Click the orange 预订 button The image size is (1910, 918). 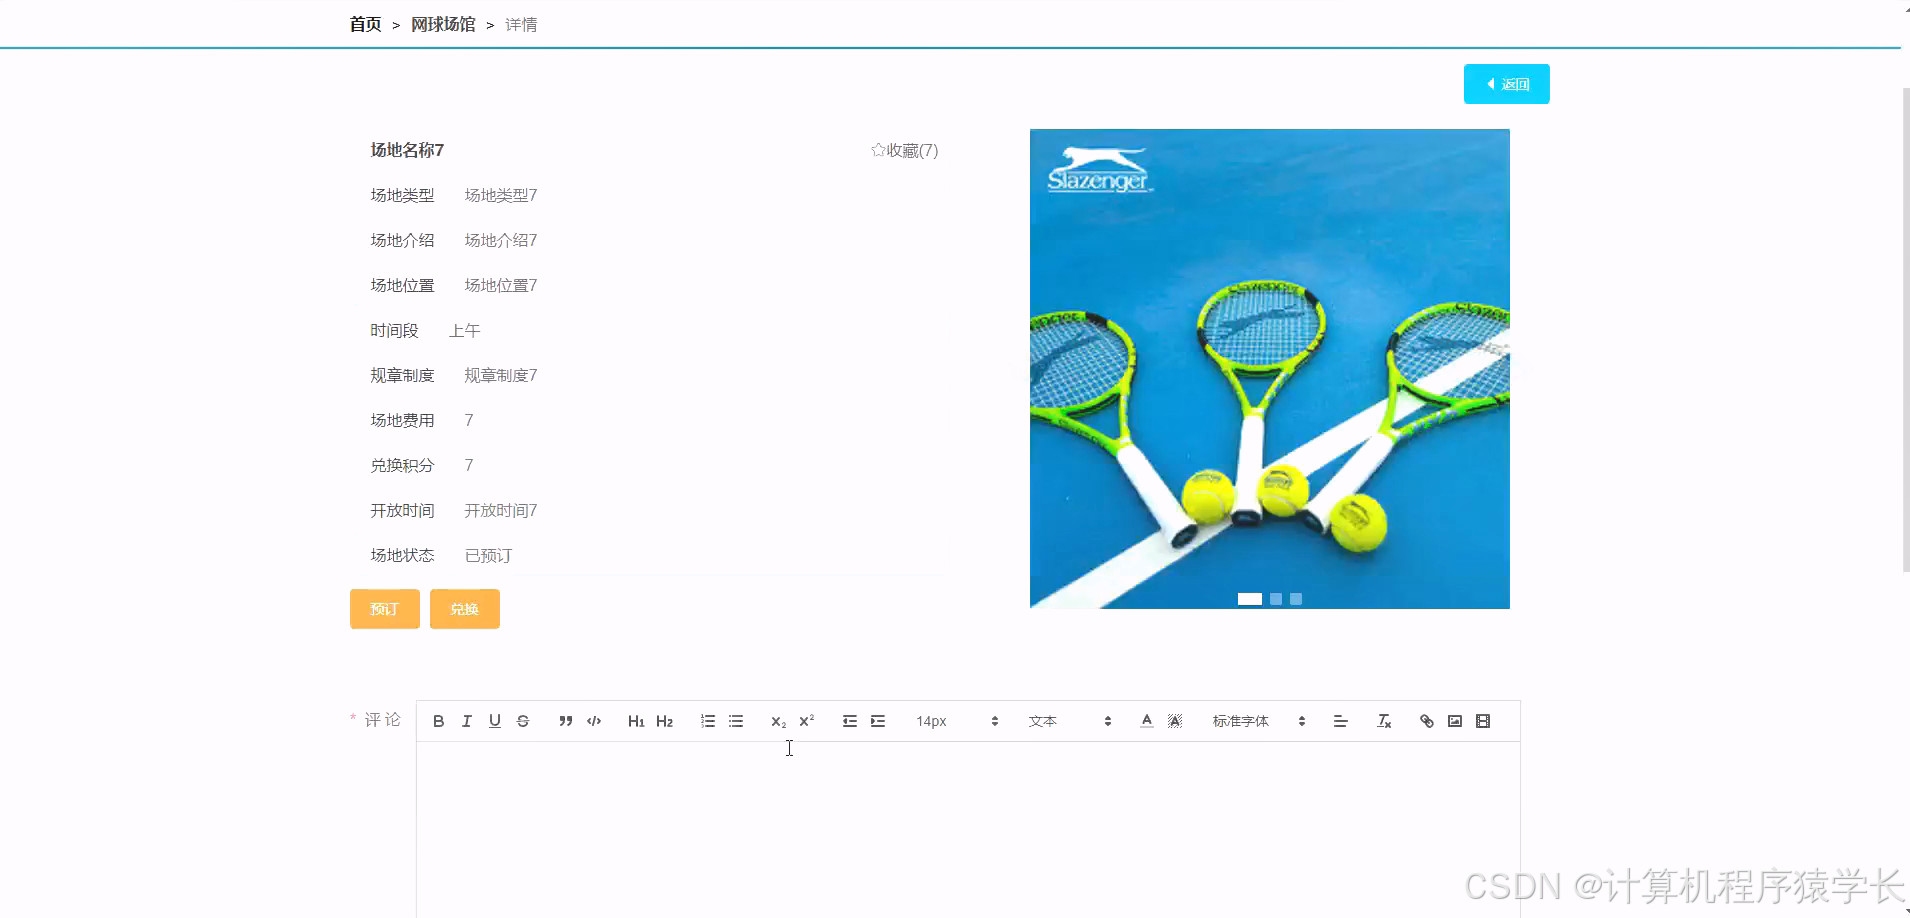click(x=385, y=609)
